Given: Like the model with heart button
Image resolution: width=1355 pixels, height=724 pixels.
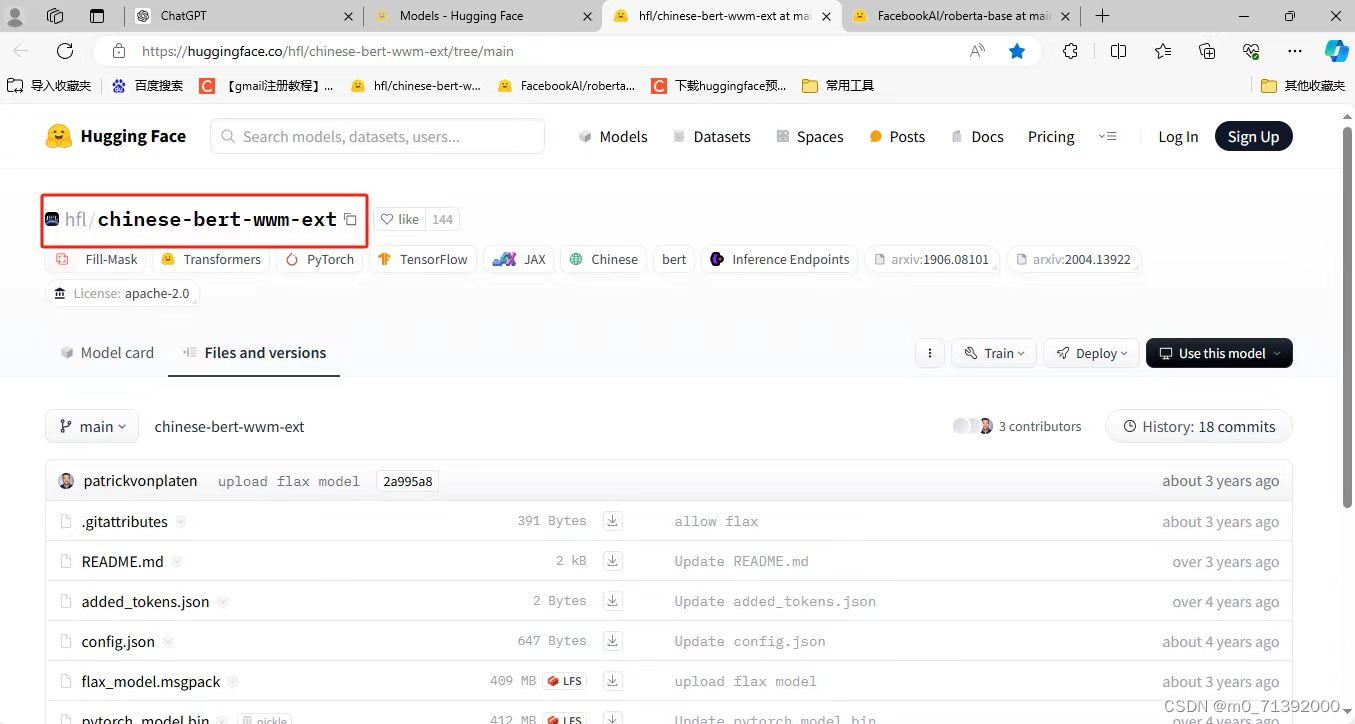Looking at the screenshot, I should (x=400, y=219).
